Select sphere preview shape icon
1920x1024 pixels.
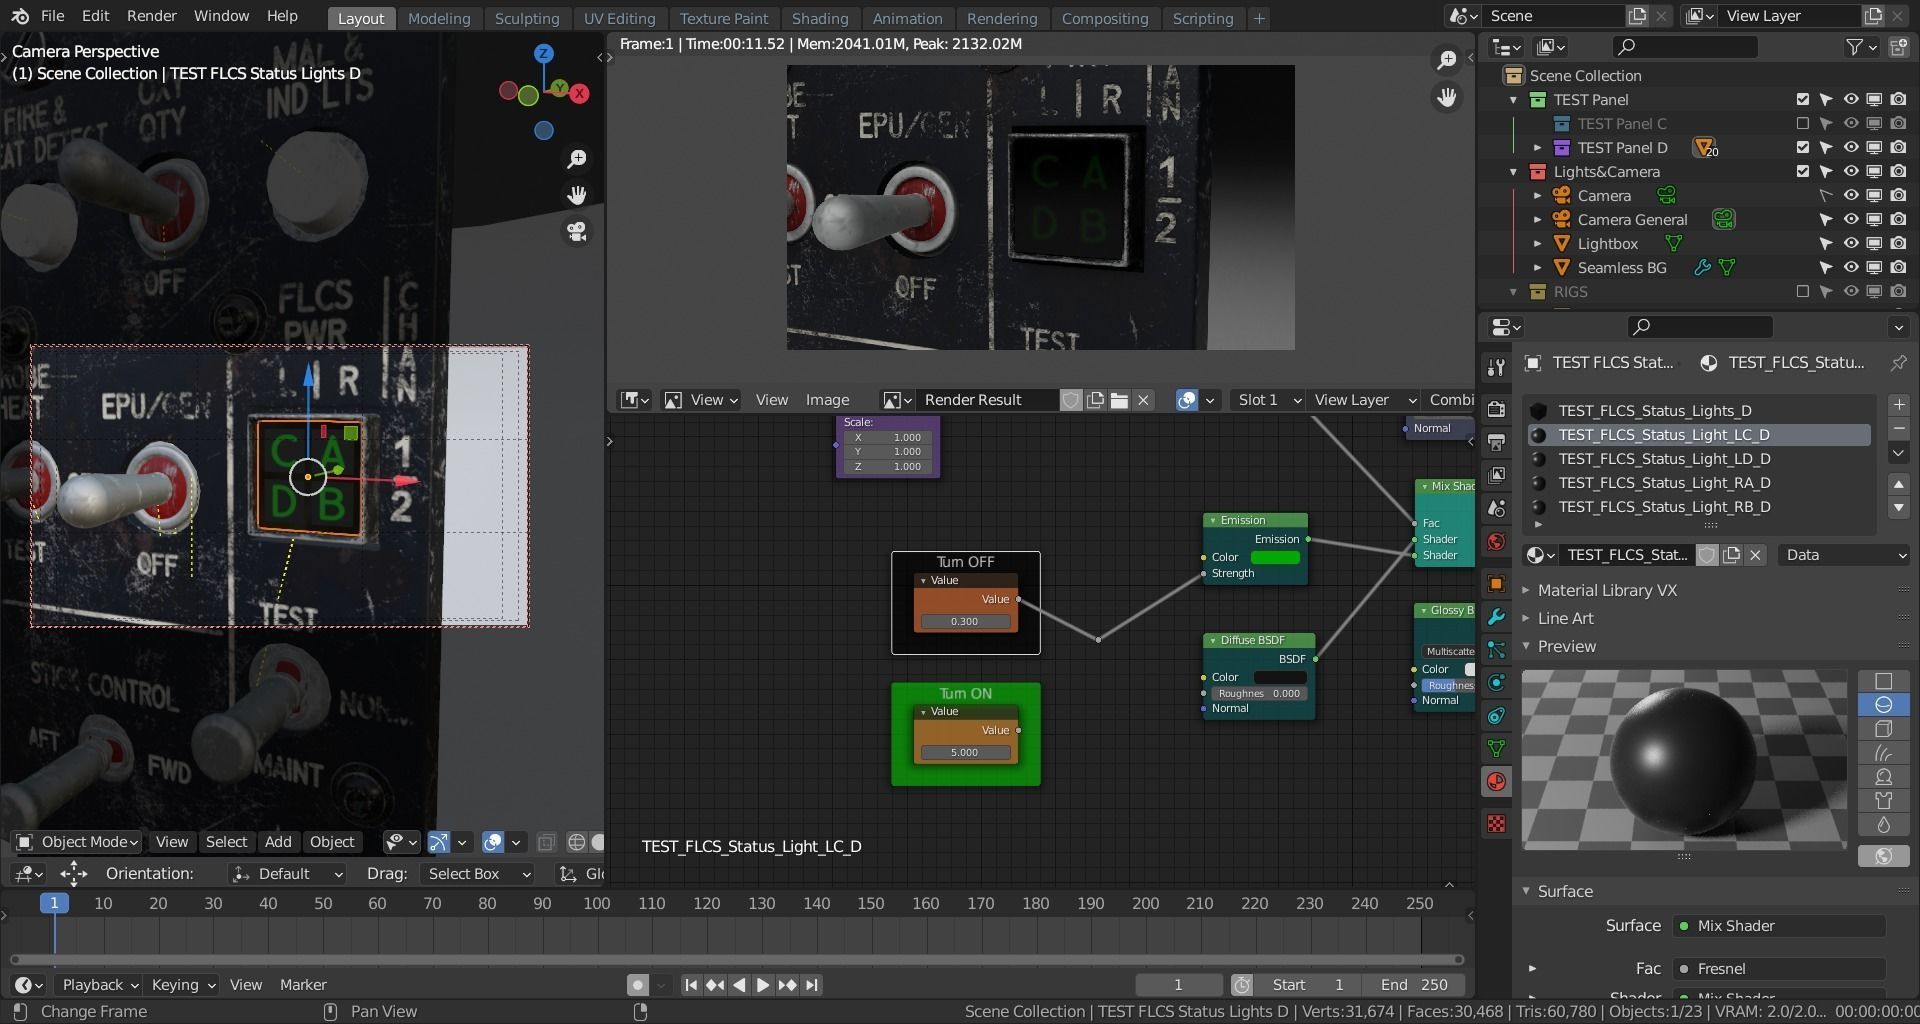coord(1883,705)
